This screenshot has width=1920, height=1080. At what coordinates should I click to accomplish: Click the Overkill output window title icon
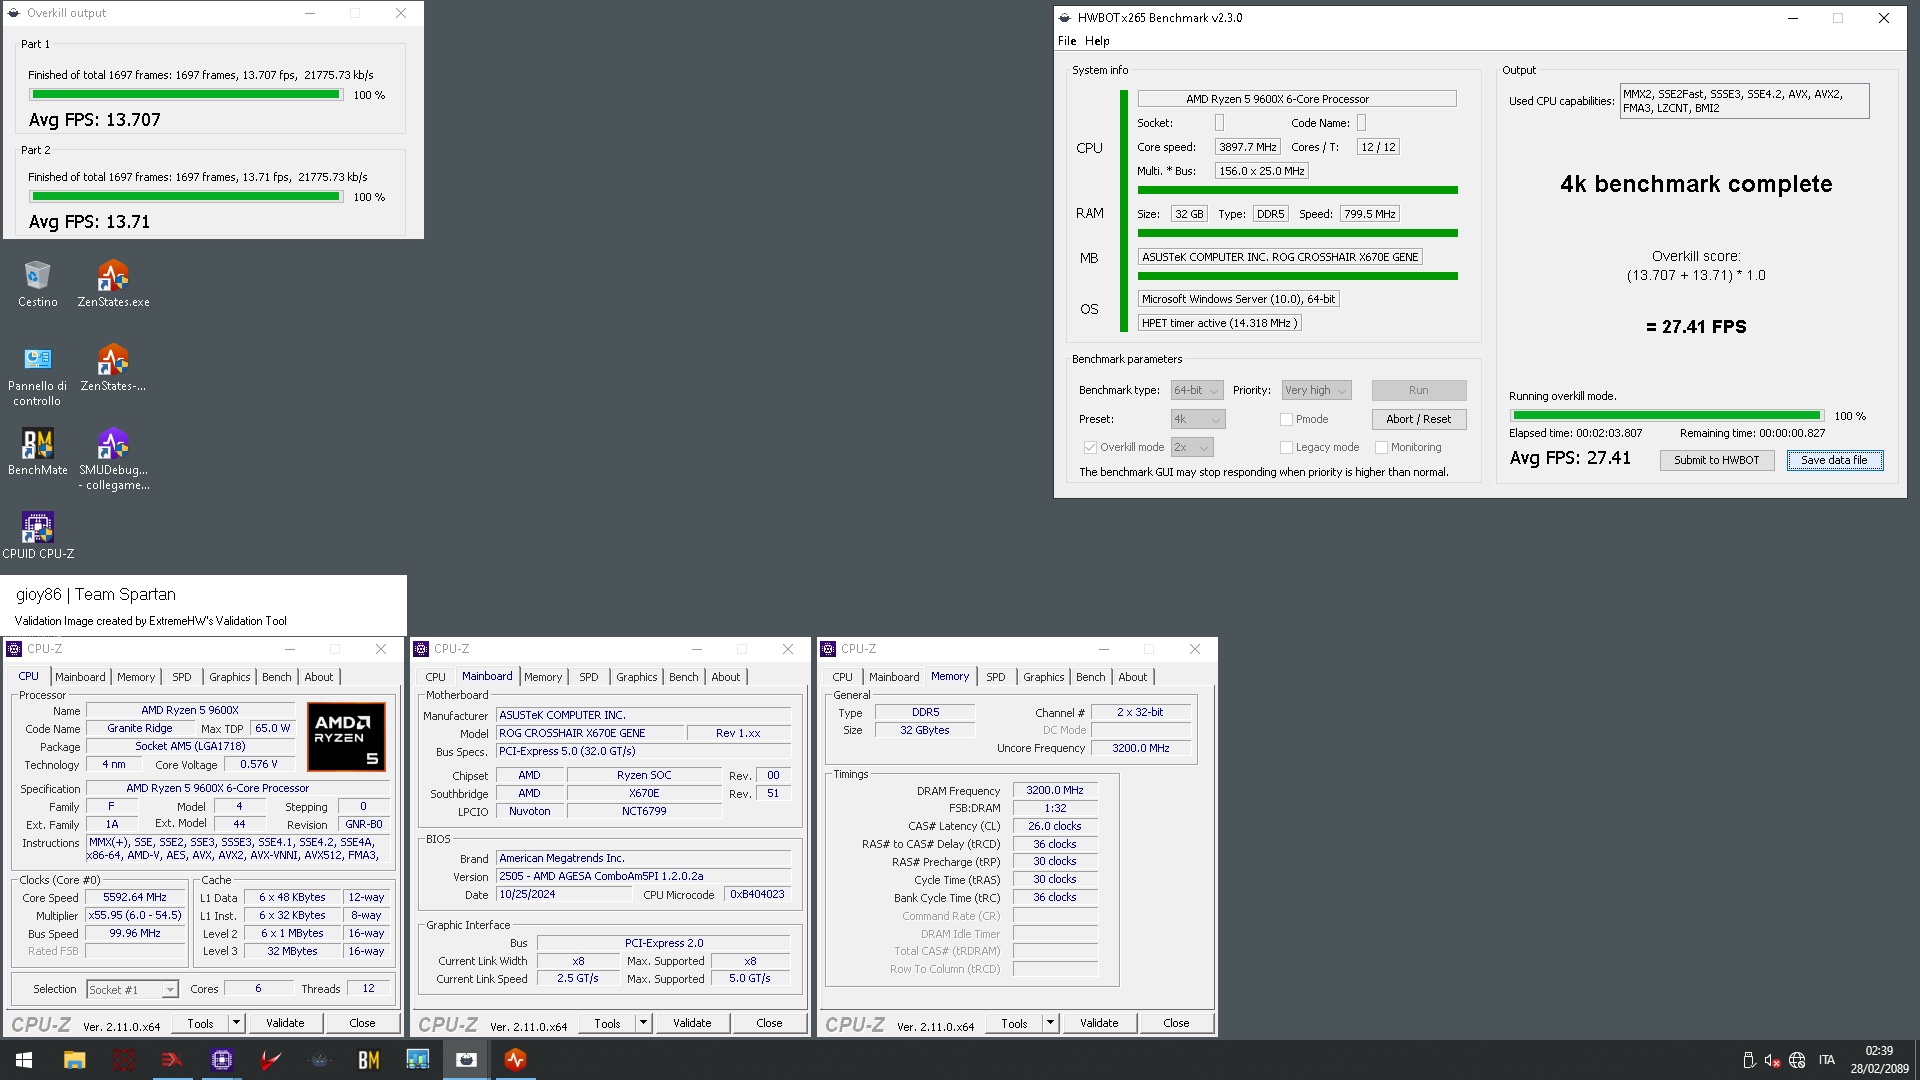point(14,13)
